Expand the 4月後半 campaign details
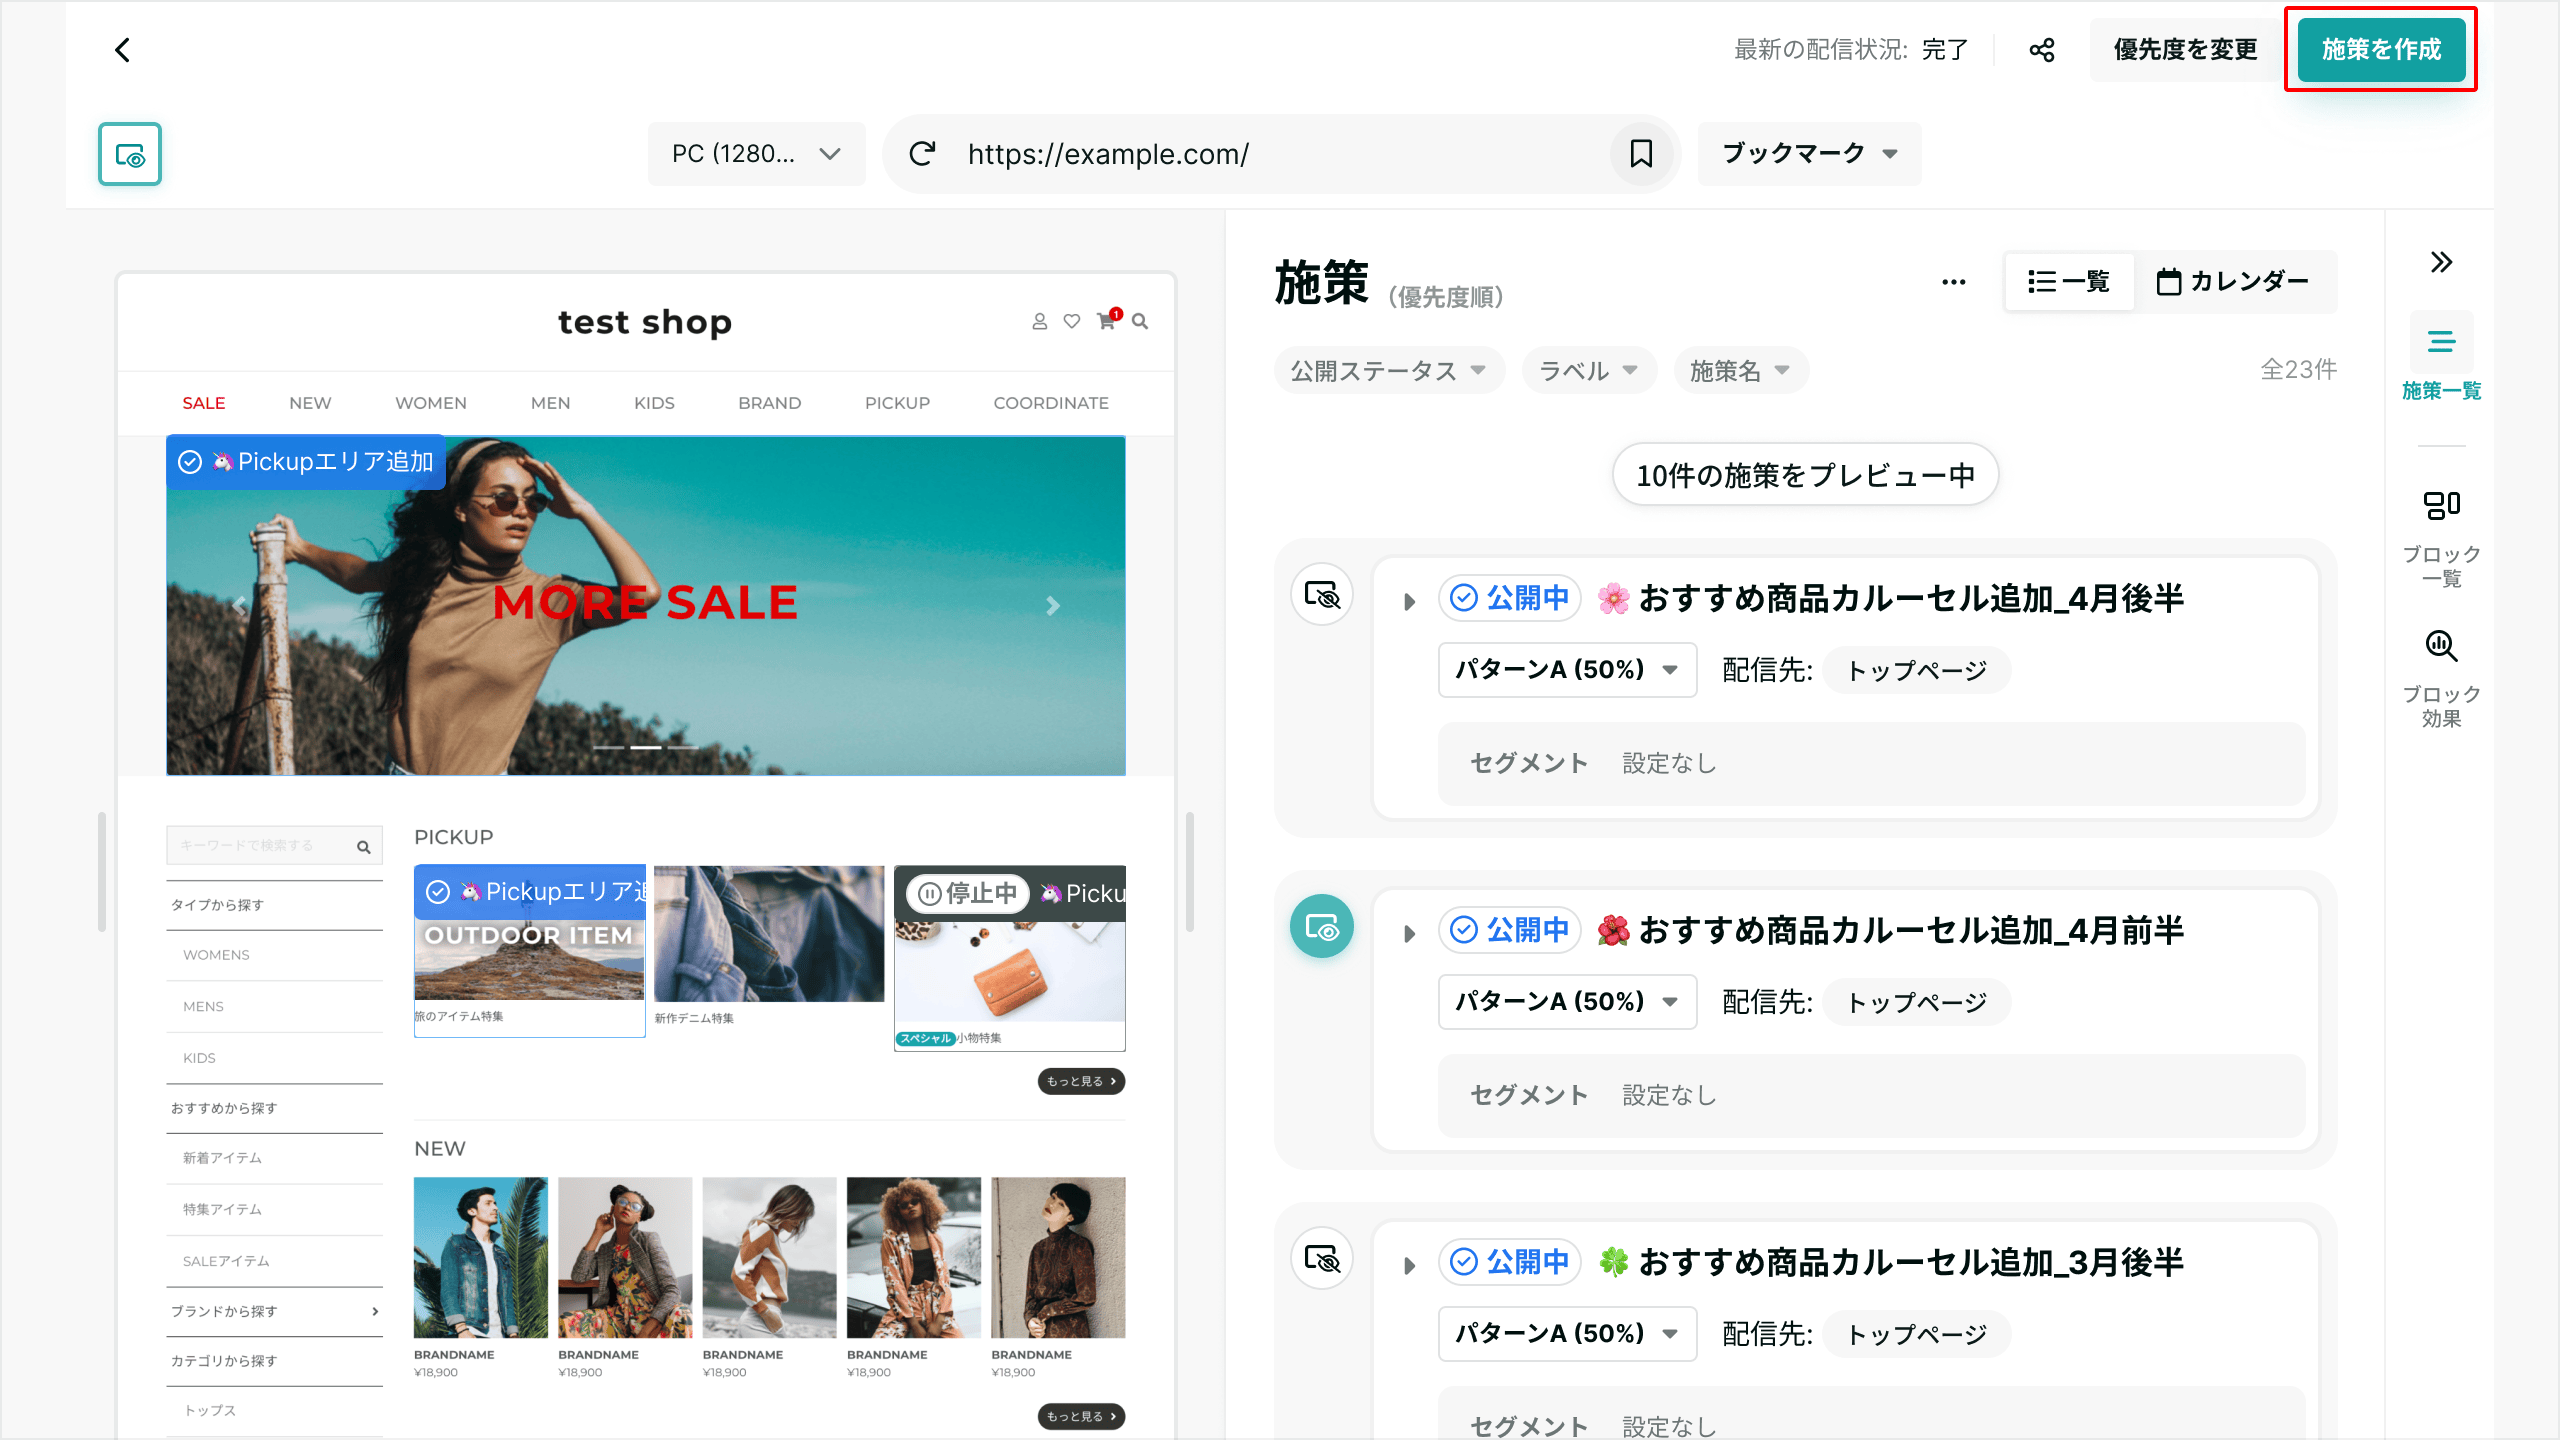The width and height of the screenshot is (2560, 1440). 1410,602
